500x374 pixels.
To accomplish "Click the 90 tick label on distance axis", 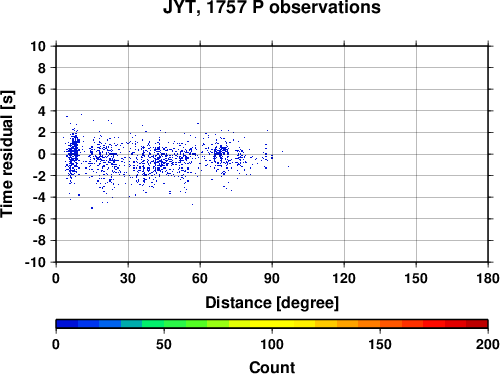I will point(272,278).
